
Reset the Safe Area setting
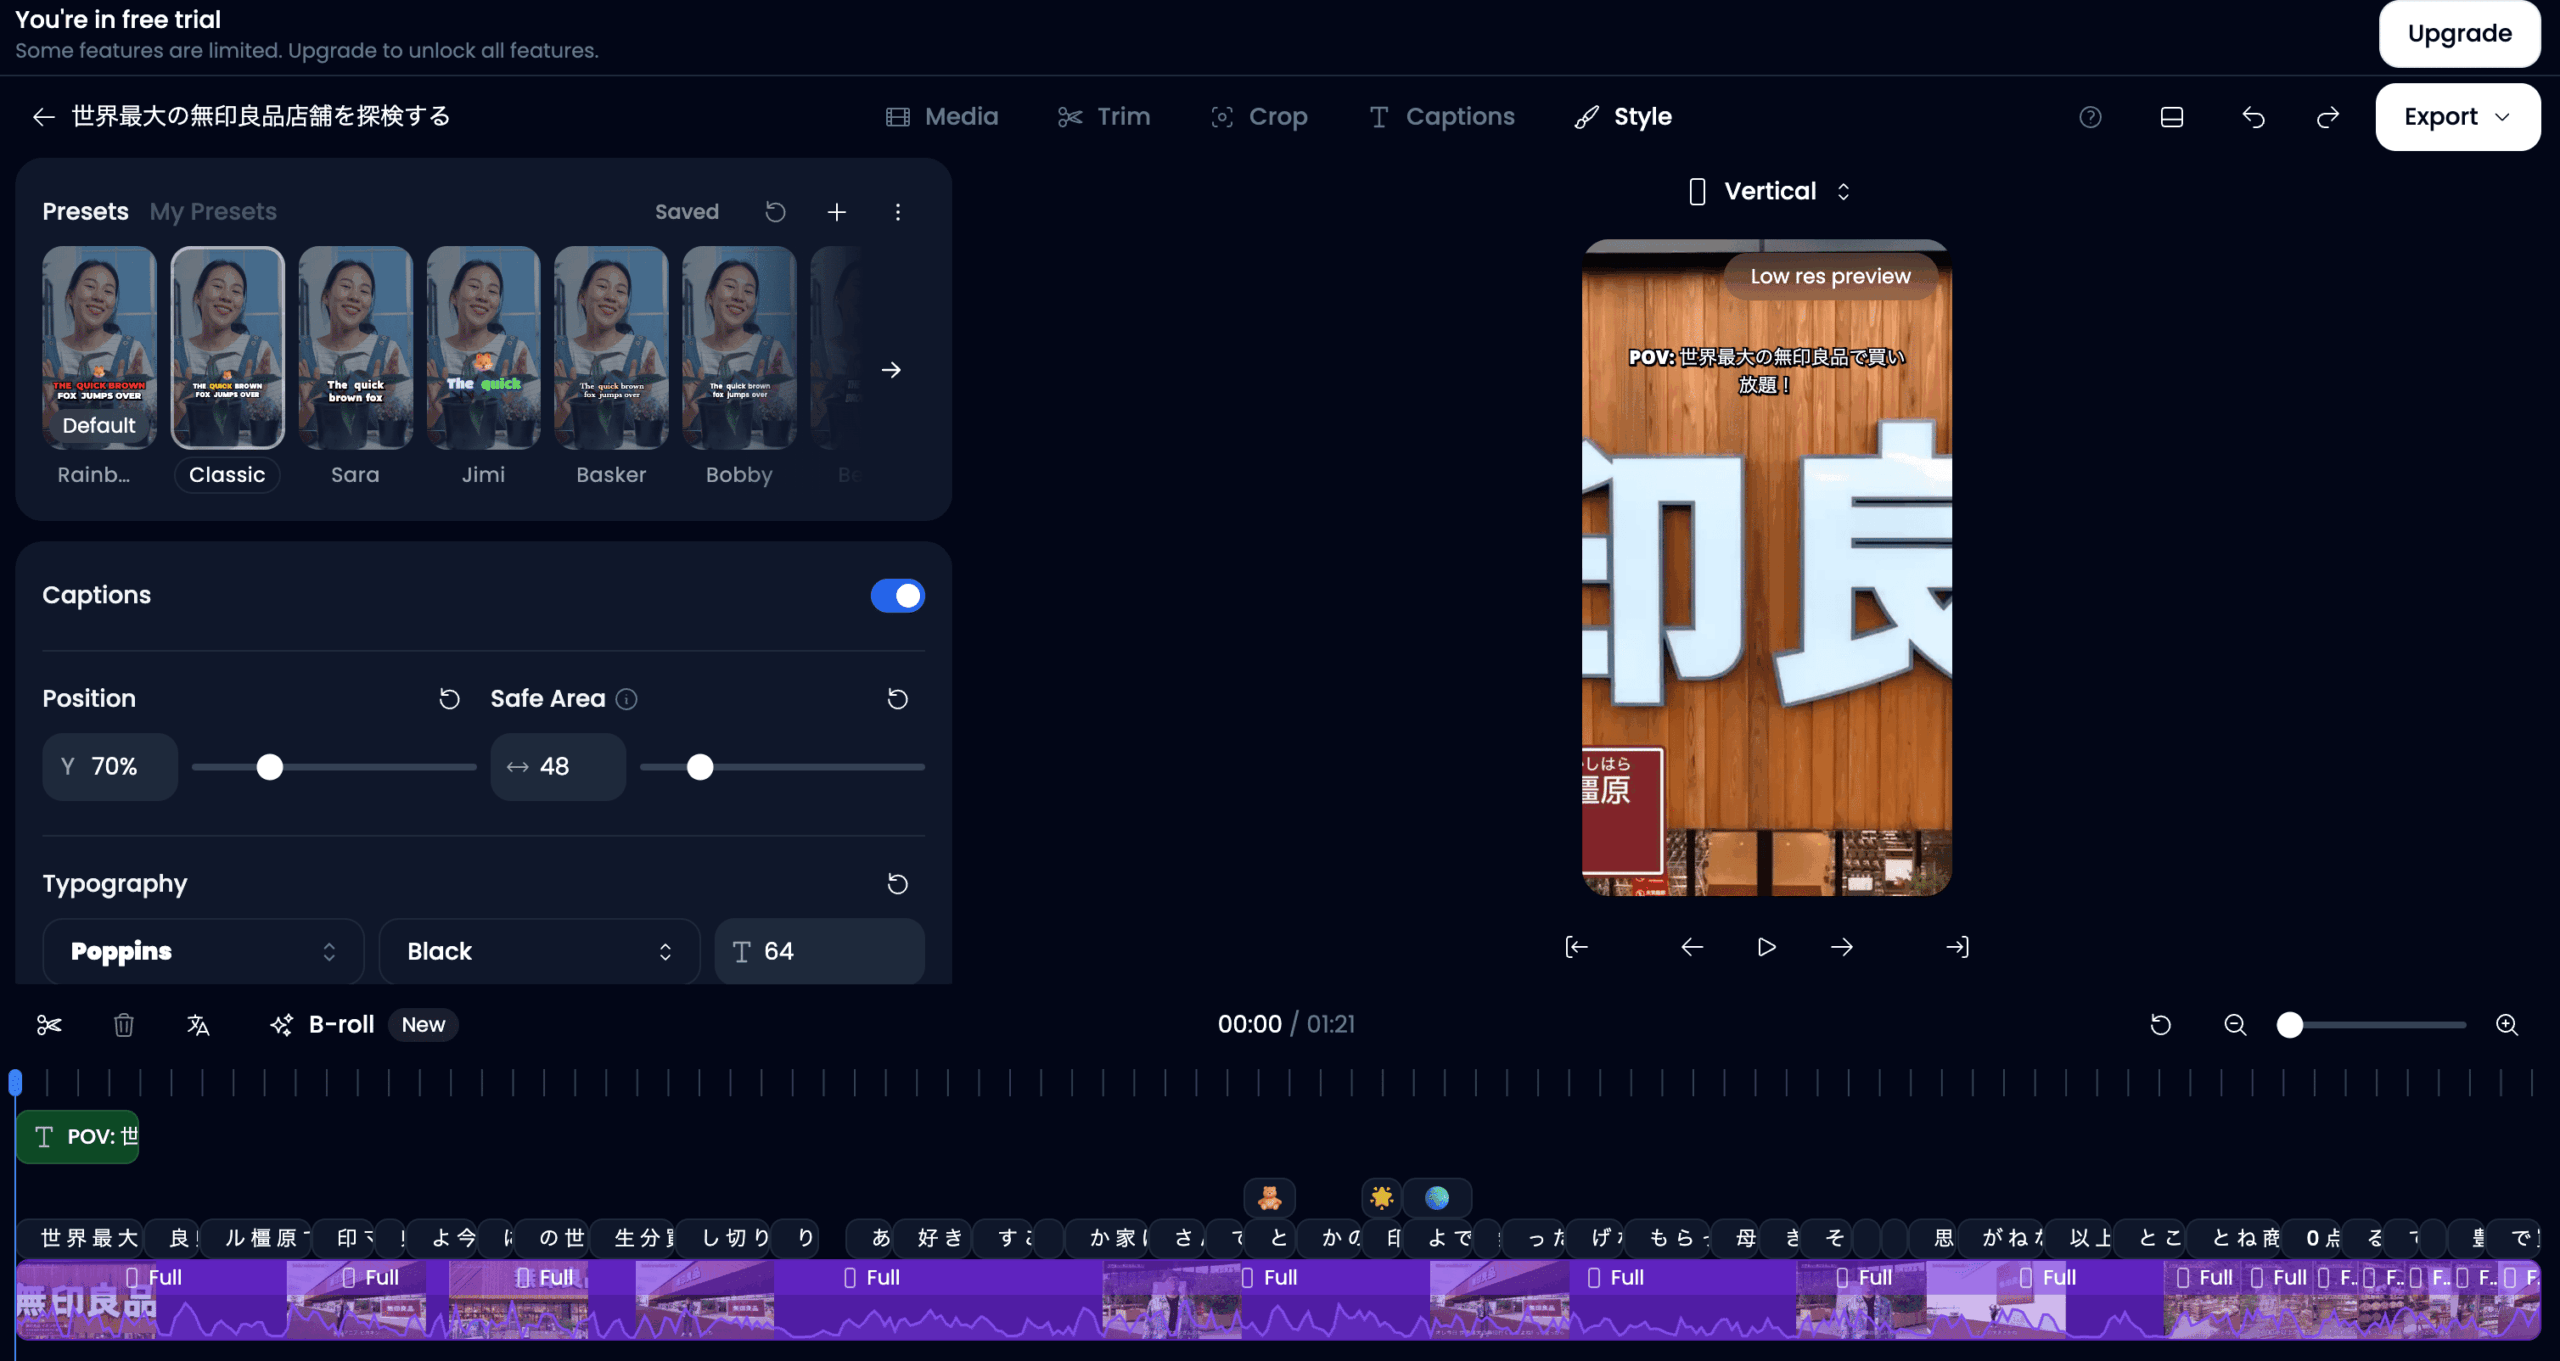(897, 699)
